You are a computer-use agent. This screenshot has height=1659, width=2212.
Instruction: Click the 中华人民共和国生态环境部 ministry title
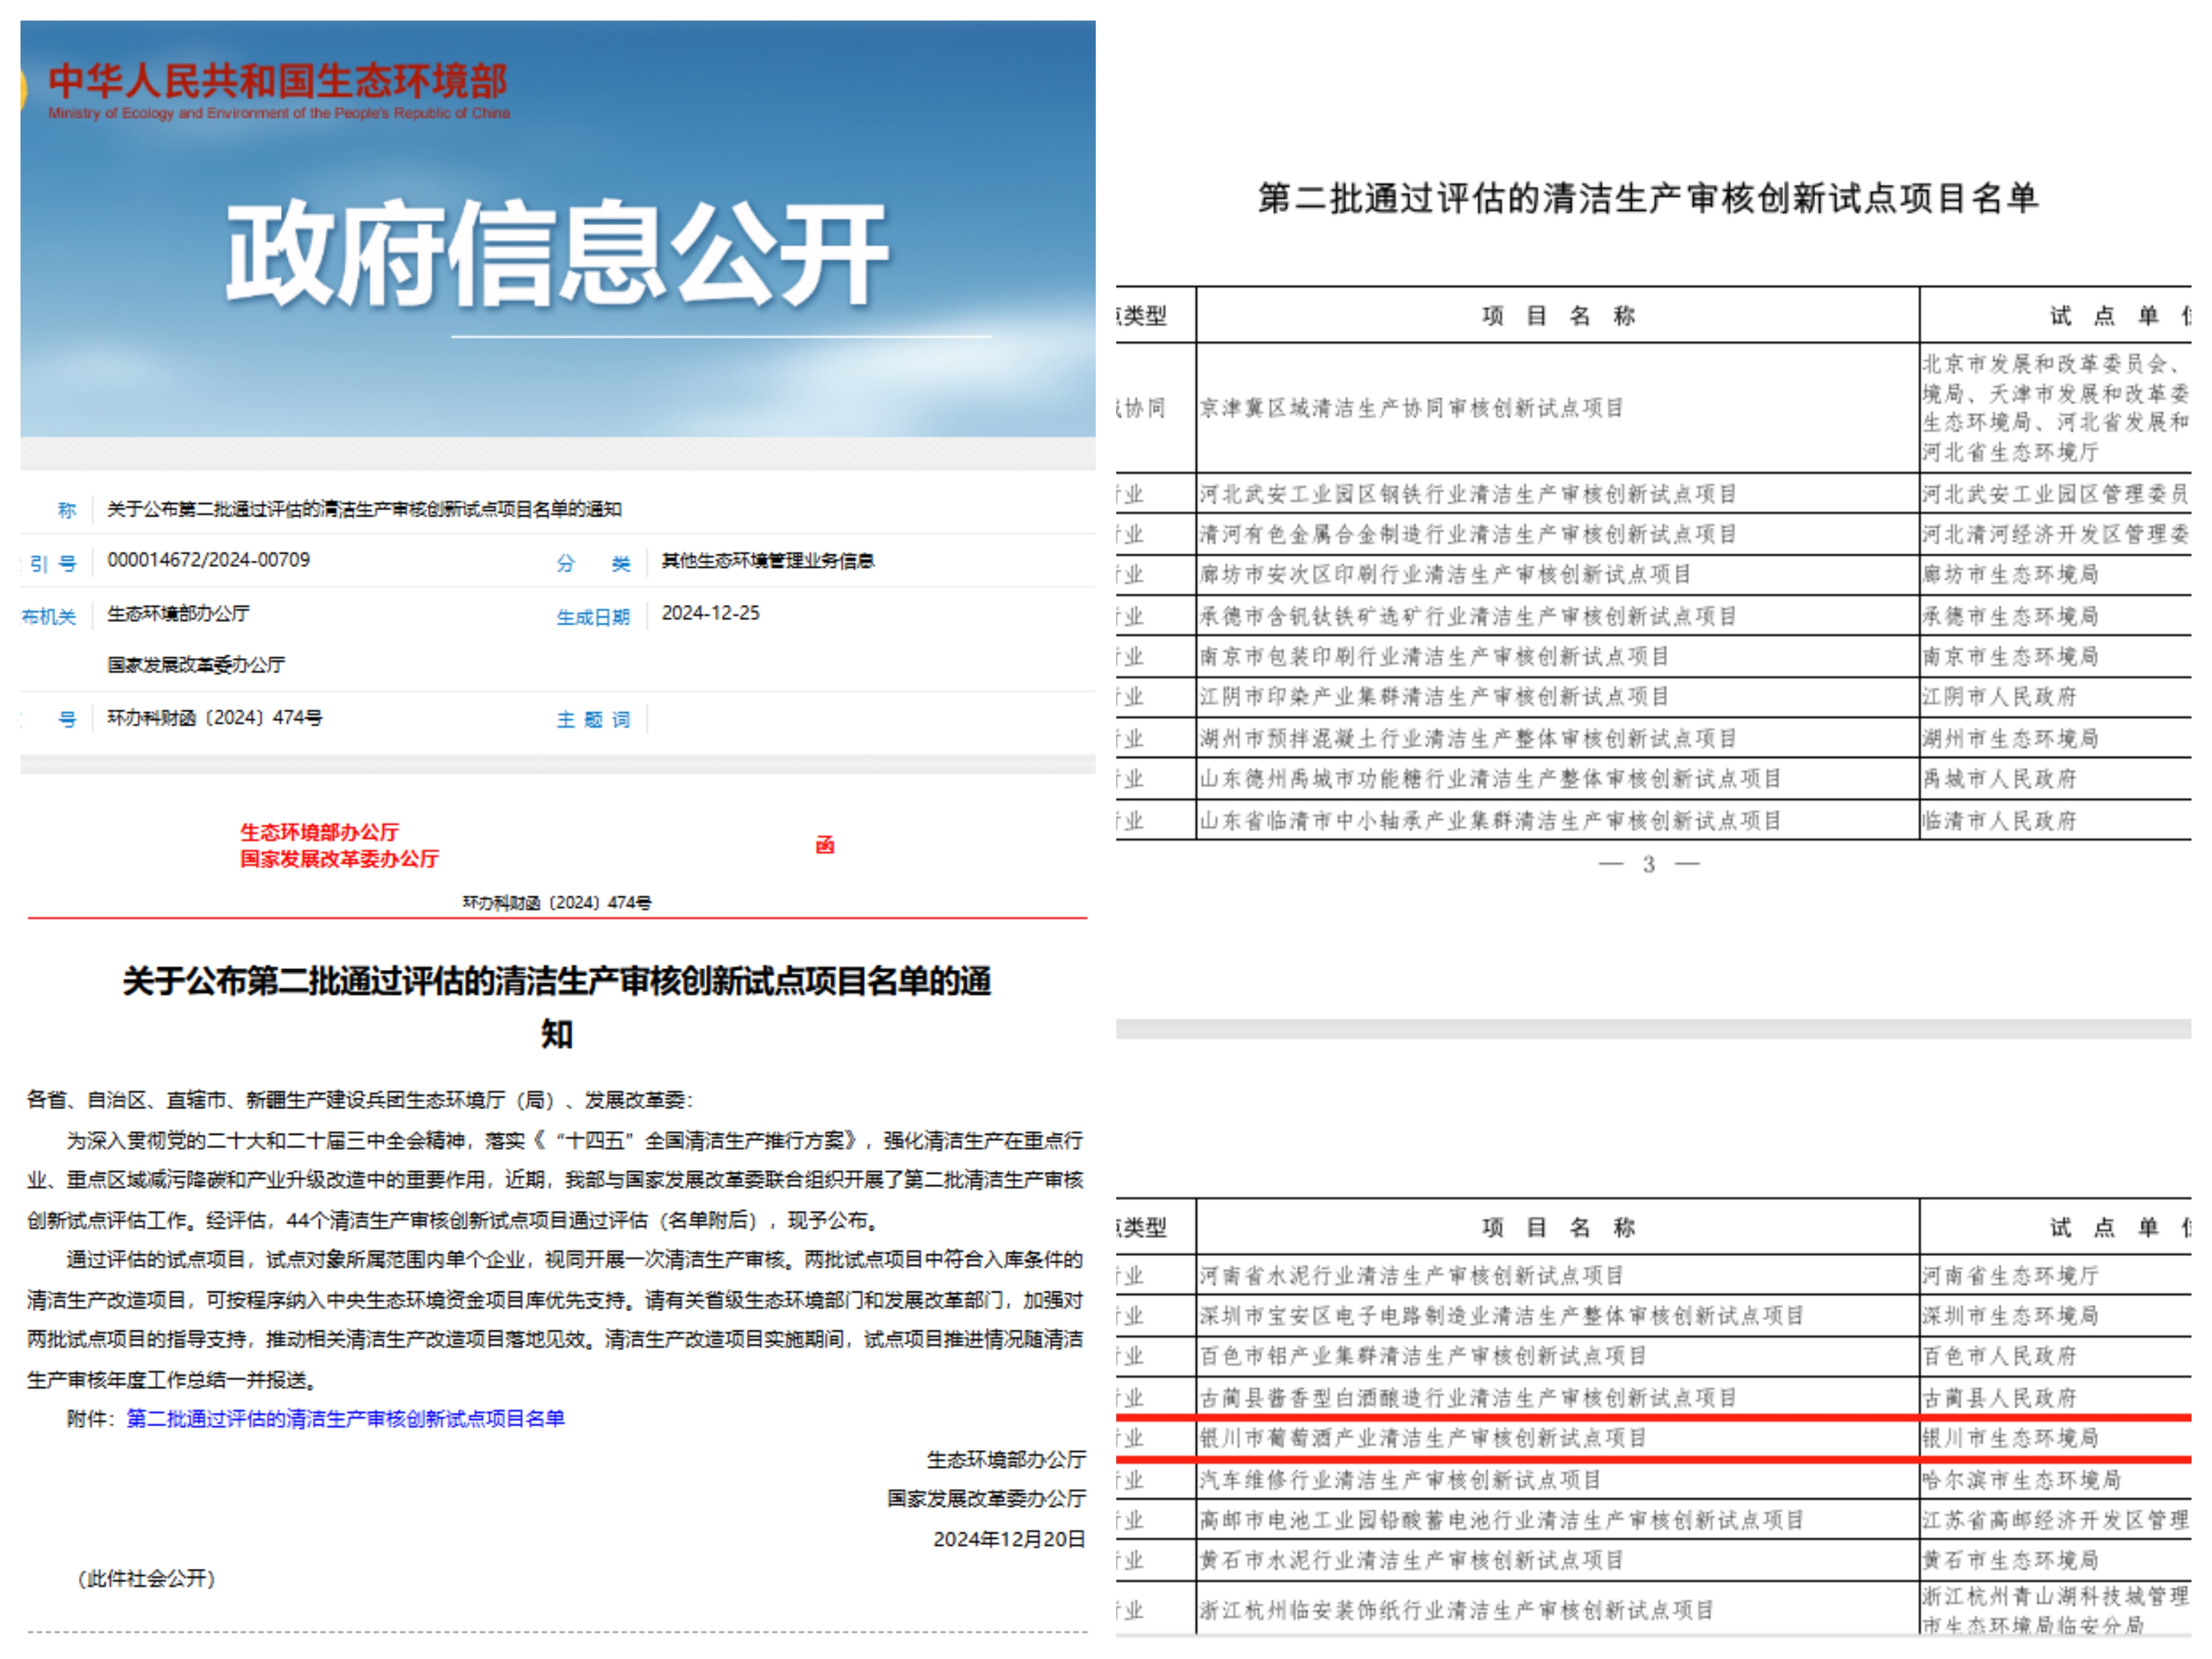coord(278,81)
